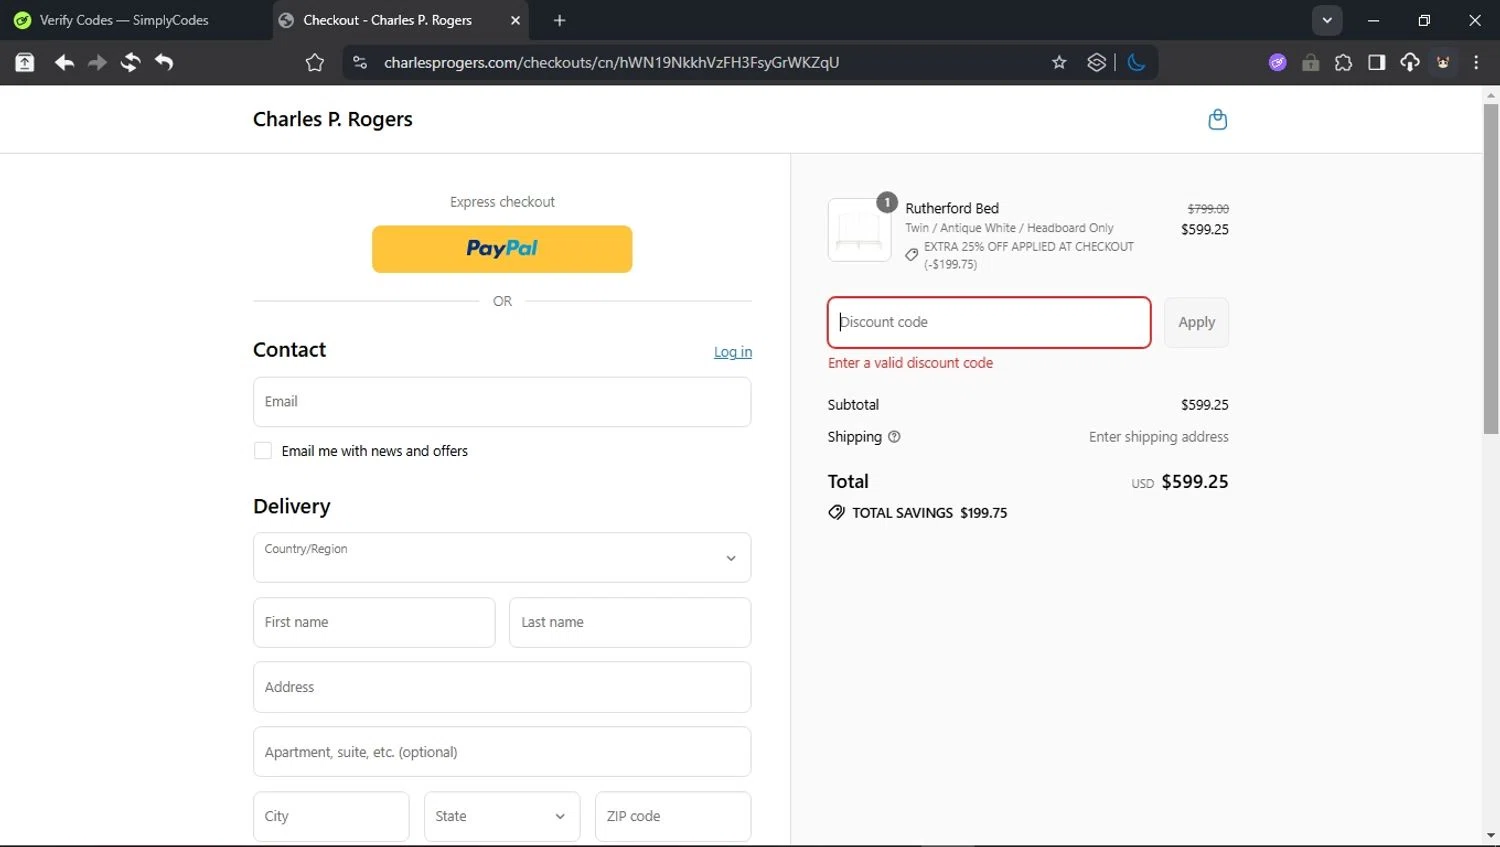Image resolution: width=1500 pixels, height=847 pixels.
Task: Click the First name field
Action: [x=374, y=622]
